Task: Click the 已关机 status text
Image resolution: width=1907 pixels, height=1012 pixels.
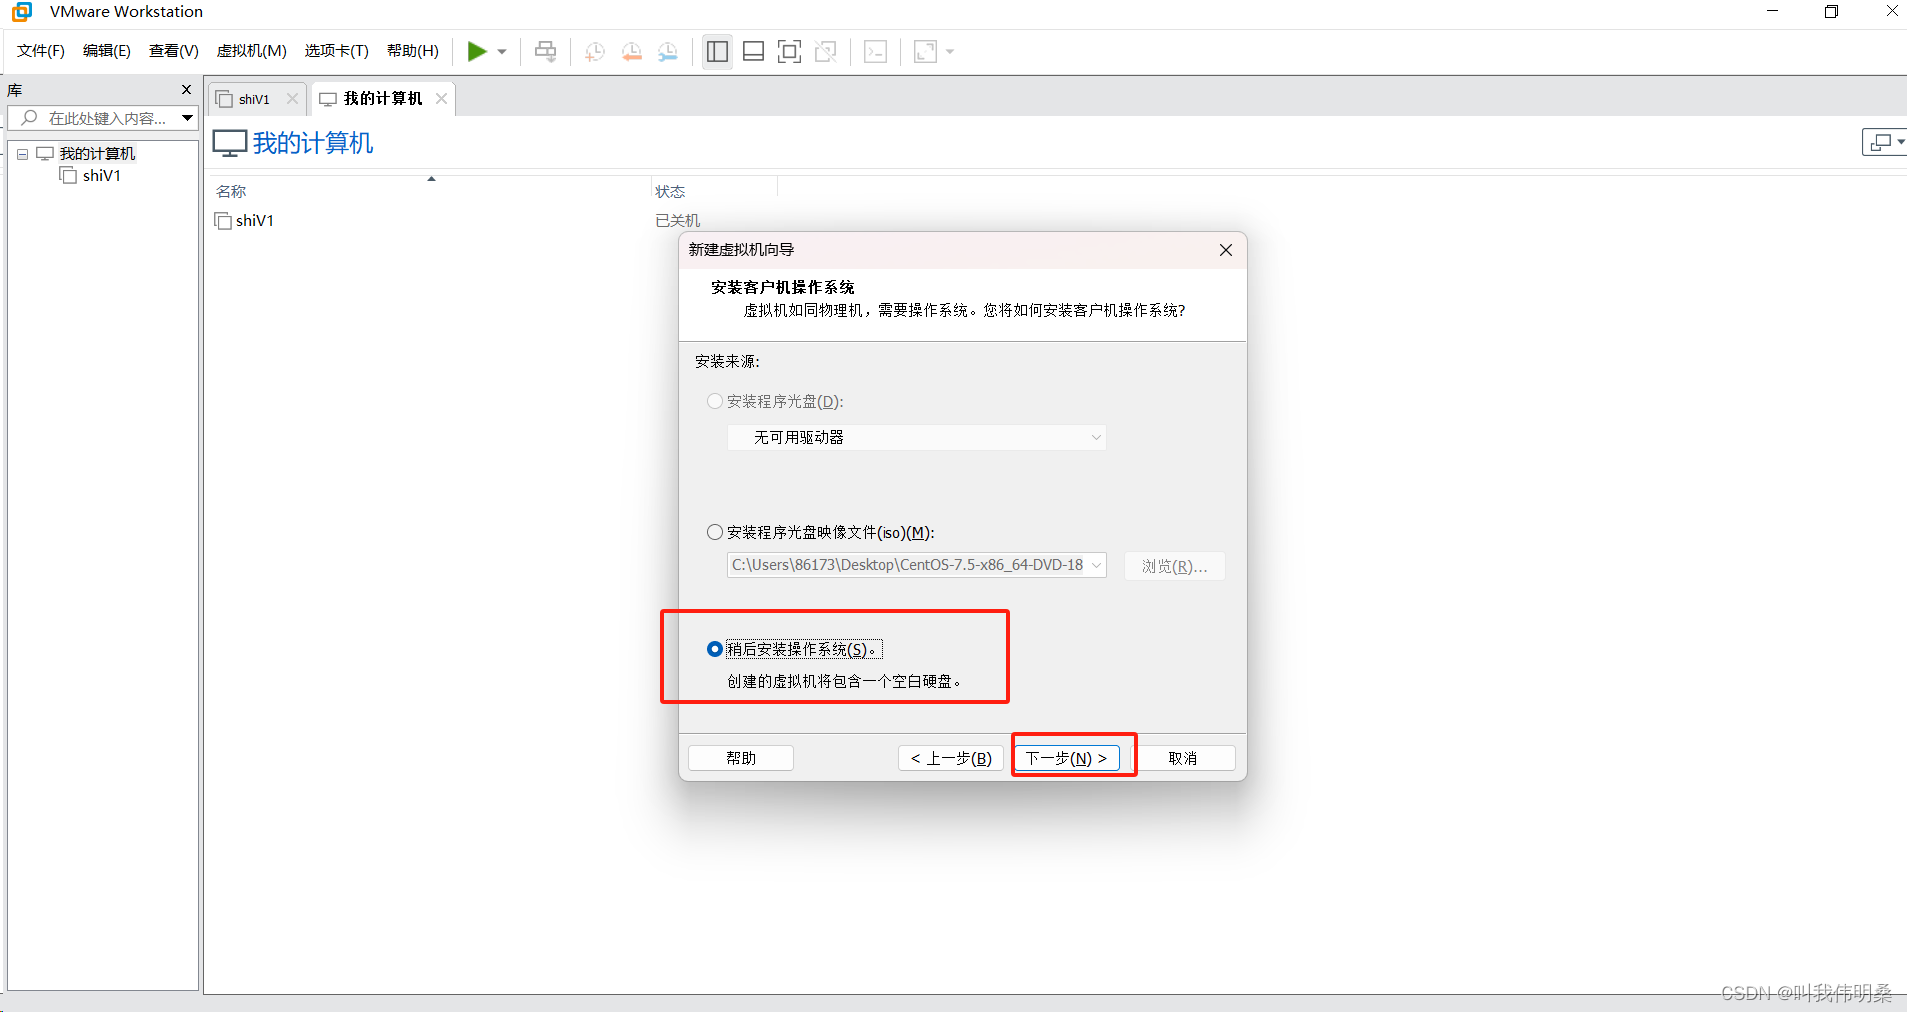Action: coord(677,221)
